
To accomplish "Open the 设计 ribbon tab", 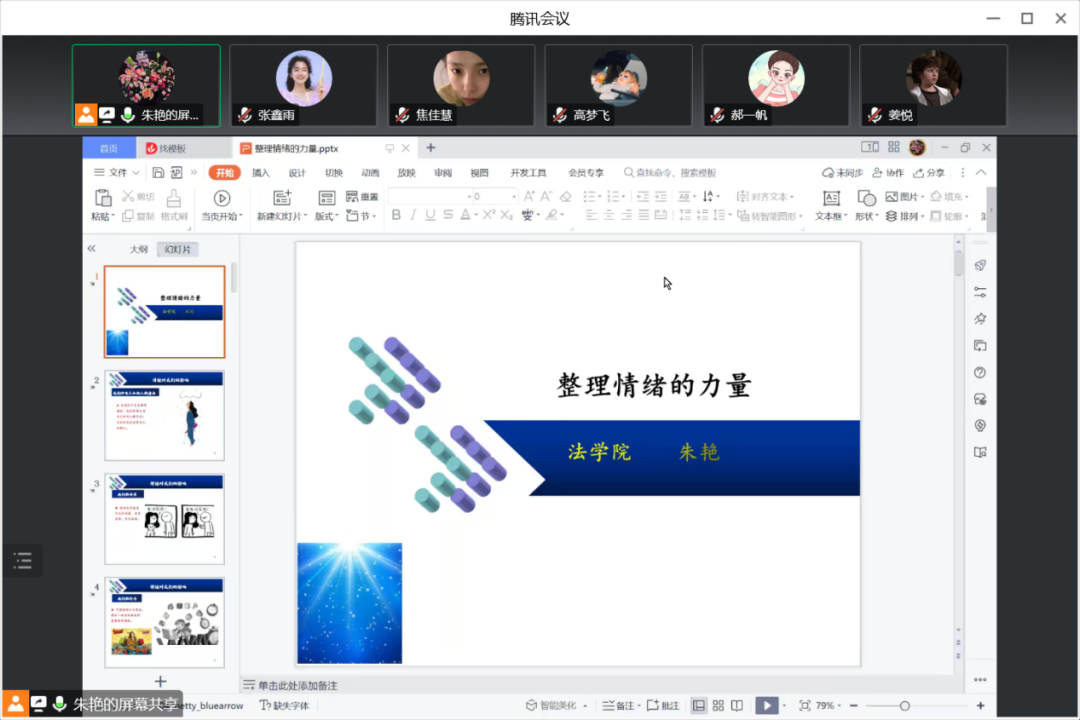I will click(297, 173).
